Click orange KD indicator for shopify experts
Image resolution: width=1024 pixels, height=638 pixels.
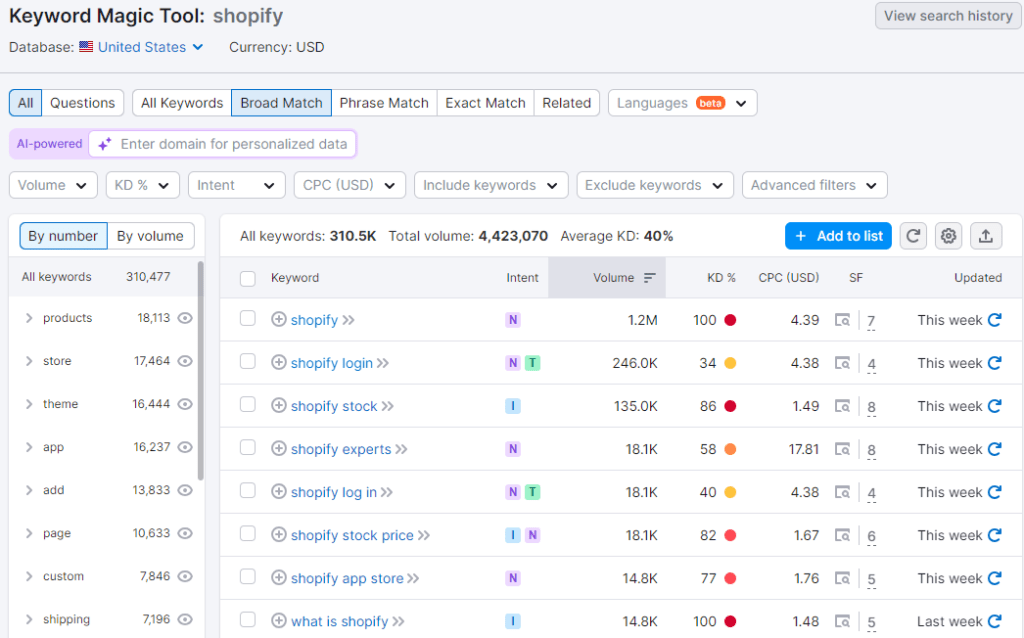click(730, 449)
